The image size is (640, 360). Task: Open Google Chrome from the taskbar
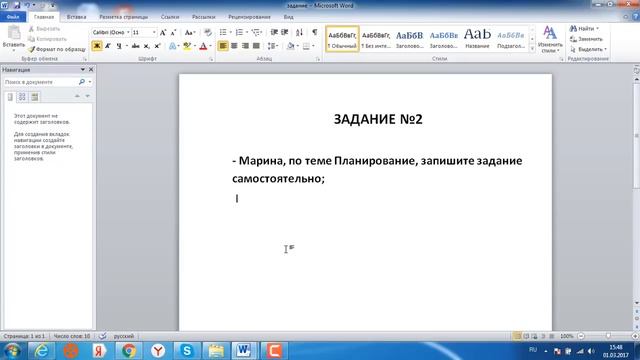click(129, 351)
